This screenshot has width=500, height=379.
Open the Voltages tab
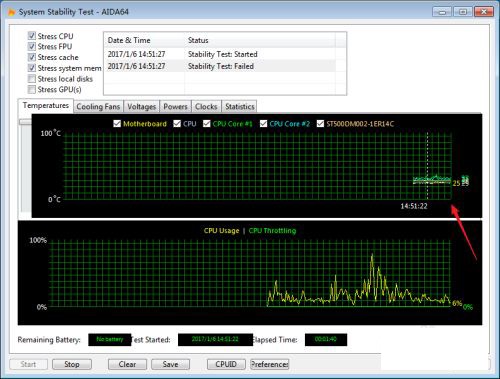click(x=142, y=107)
